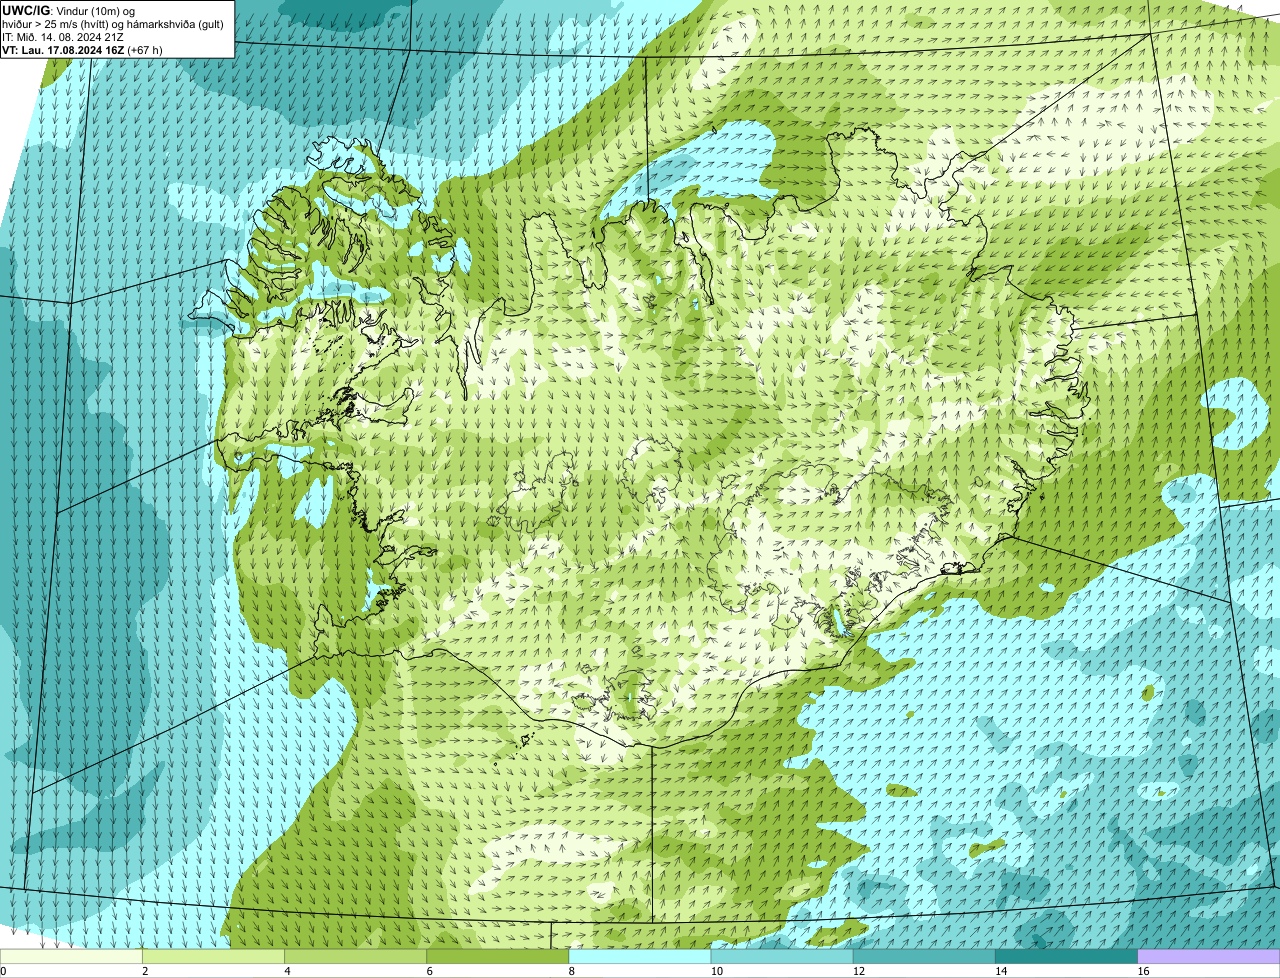Click the light green 2–4 m/s legend swatch
Image resolution: width=1280 pixels, height=978 pixels.
pyautogui.click(x=213, y=956)
